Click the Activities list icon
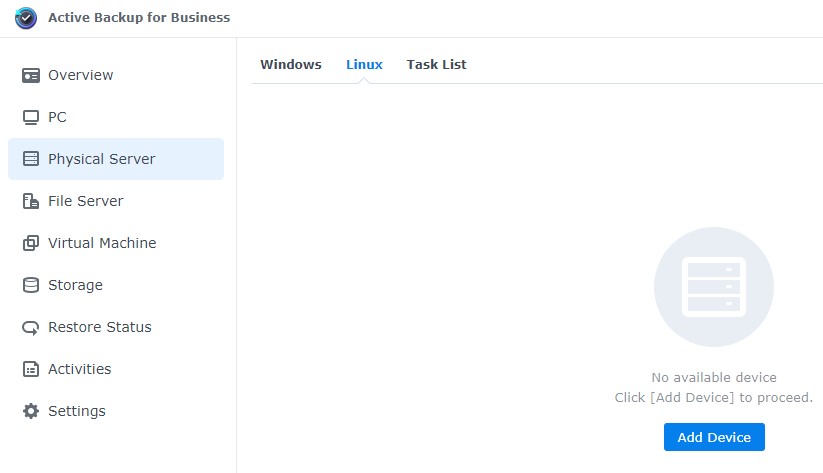 (30, 369)
